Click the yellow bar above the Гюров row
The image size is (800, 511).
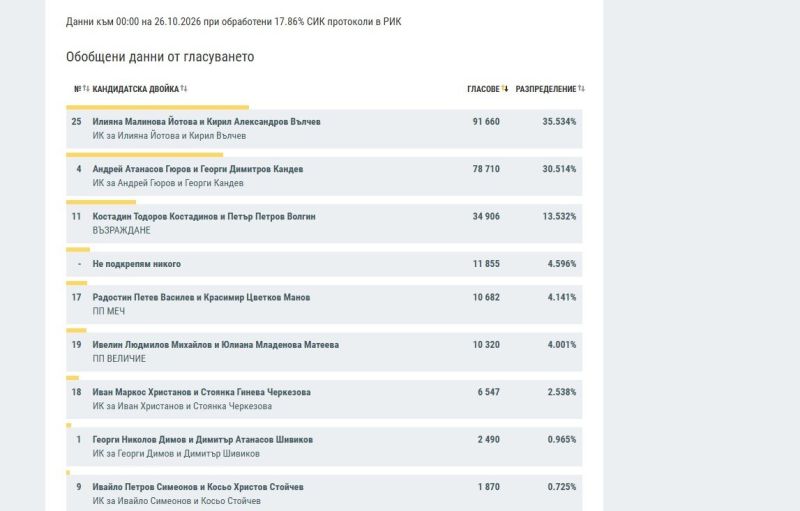[144, 155]
